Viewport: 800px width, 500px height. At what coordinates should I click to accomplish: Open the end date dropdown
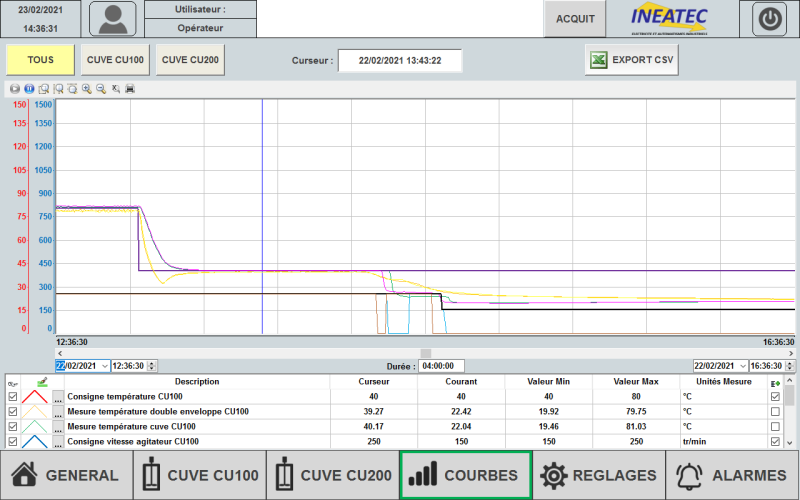[x=742, y=366]
